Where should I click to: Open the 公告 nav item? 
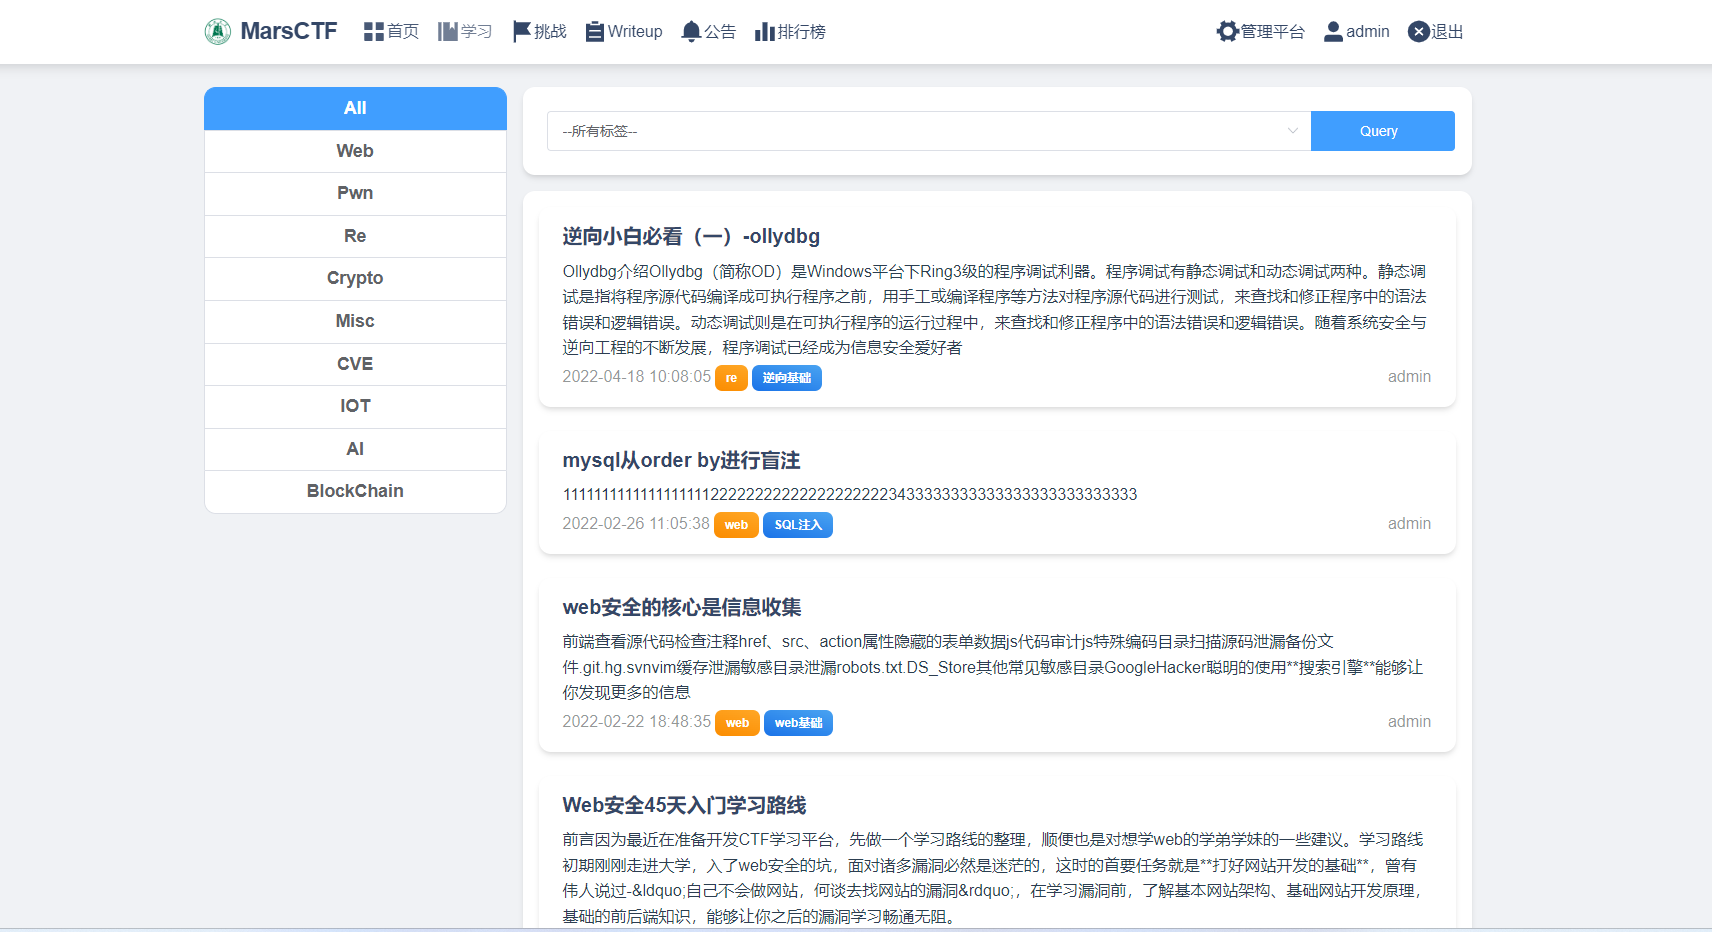(x=720, y=31)
